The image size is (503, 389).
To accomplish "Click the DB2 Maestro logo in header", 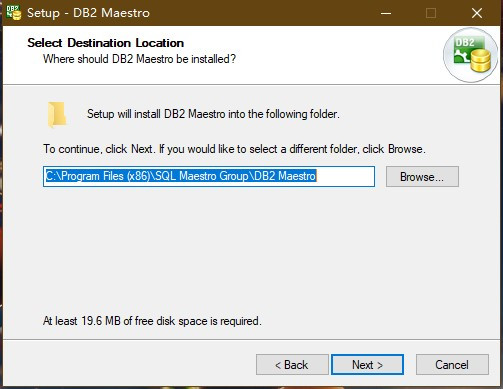I will click(471, 55).
